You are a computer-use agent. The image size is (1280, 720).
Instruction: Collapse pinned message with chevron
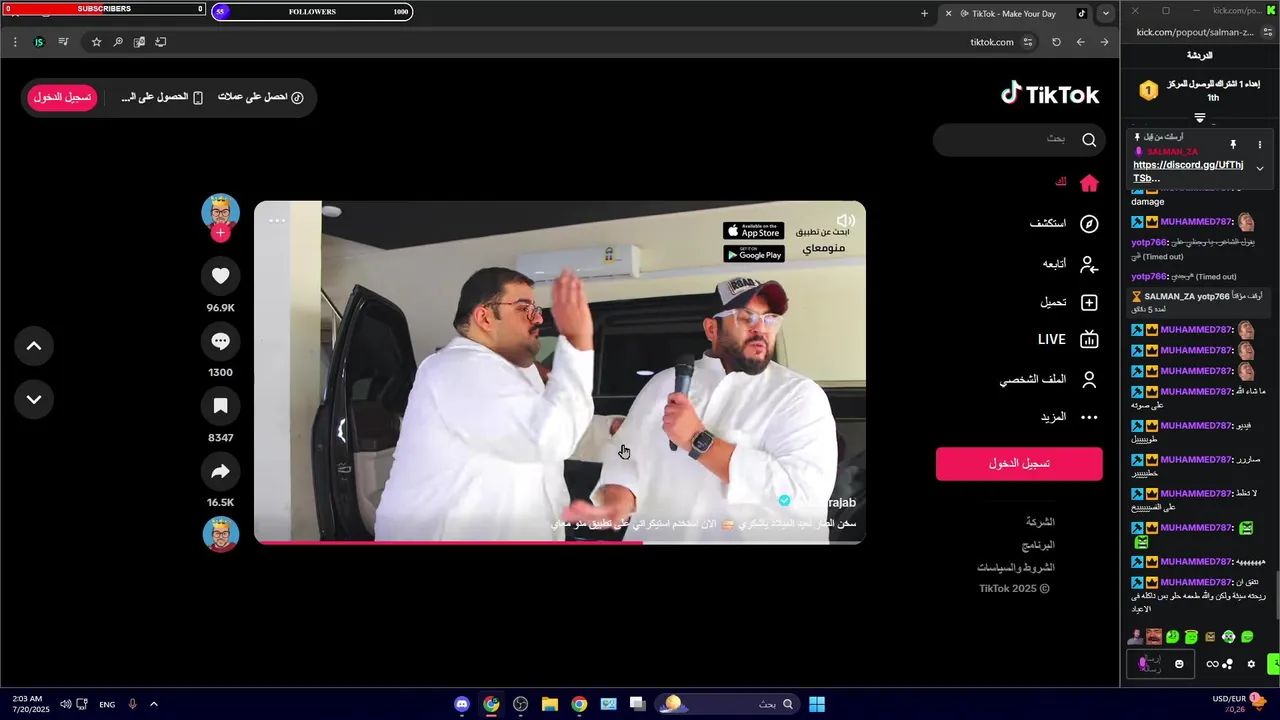click(1260, 168)
